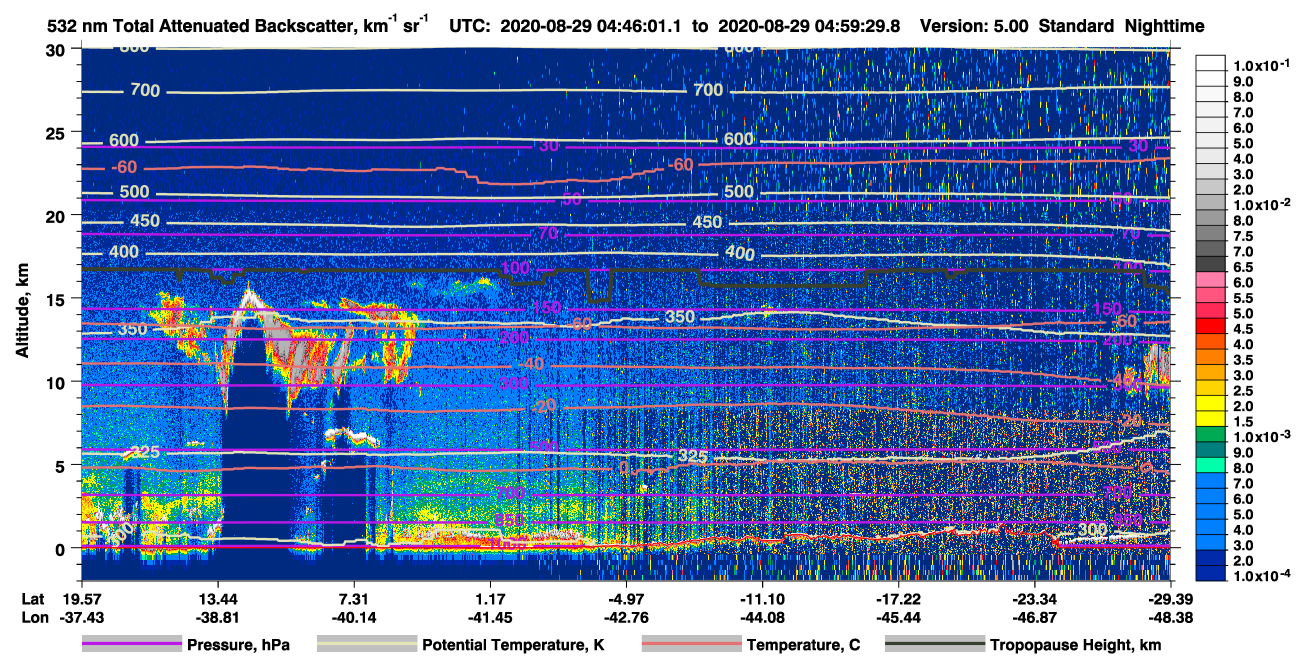Click the Altitude, km axis label
1300x667 pixels.
coord(23,311)
